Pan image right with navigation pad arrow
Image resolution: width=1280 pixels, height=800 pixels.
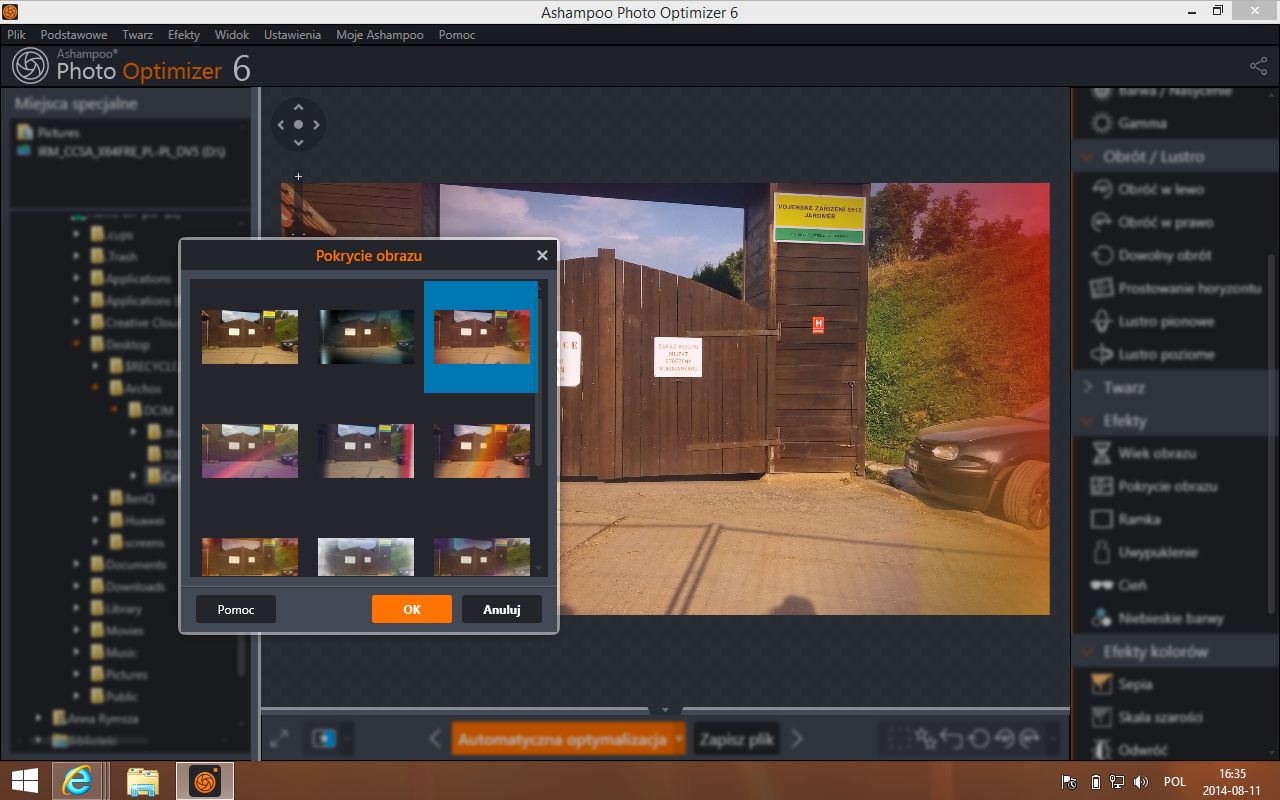coord(317,125)
